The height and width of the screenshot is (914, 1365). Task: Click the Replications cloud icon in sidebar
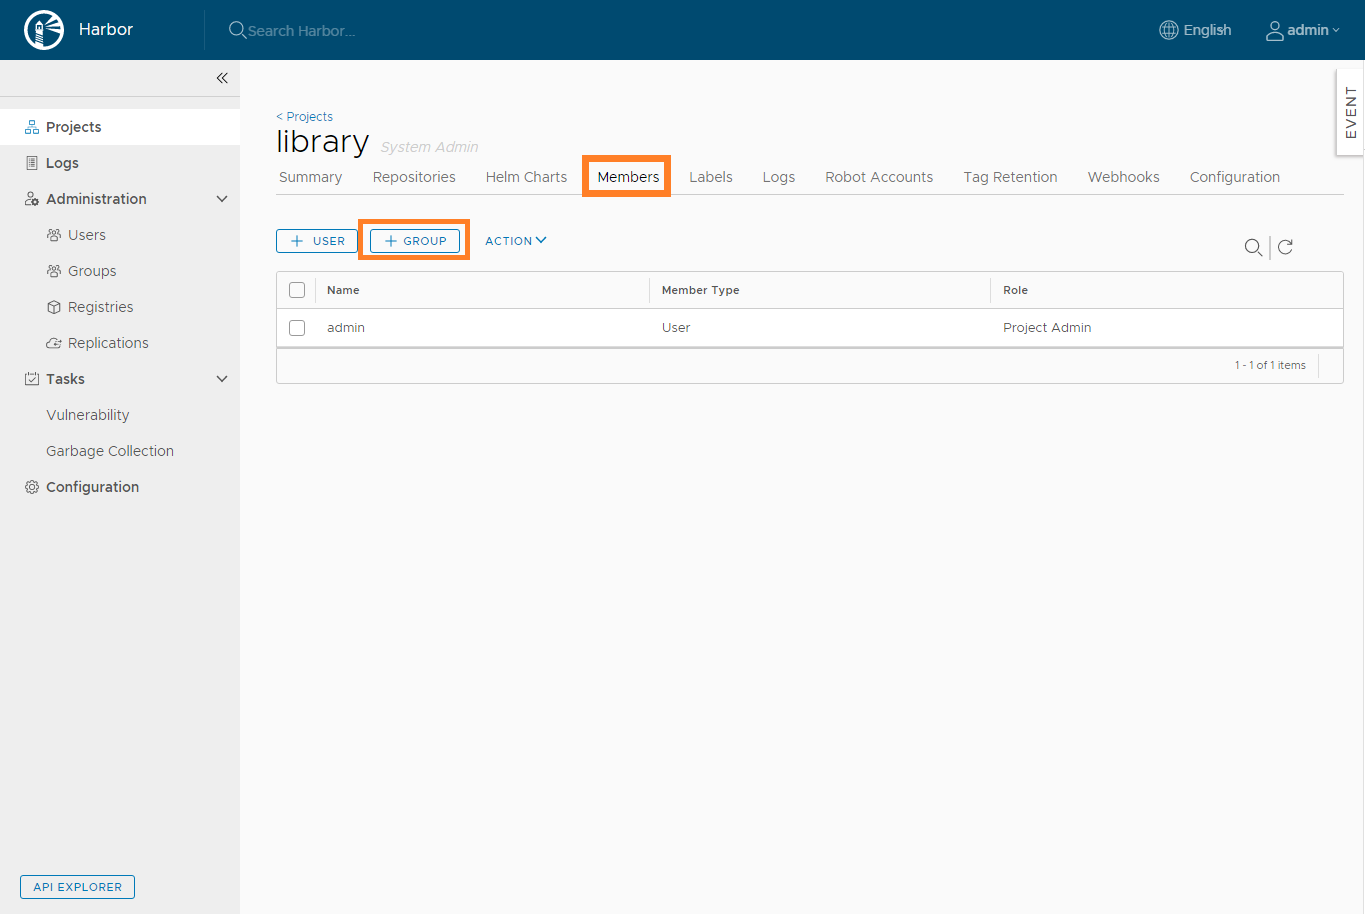coord(54,343)
